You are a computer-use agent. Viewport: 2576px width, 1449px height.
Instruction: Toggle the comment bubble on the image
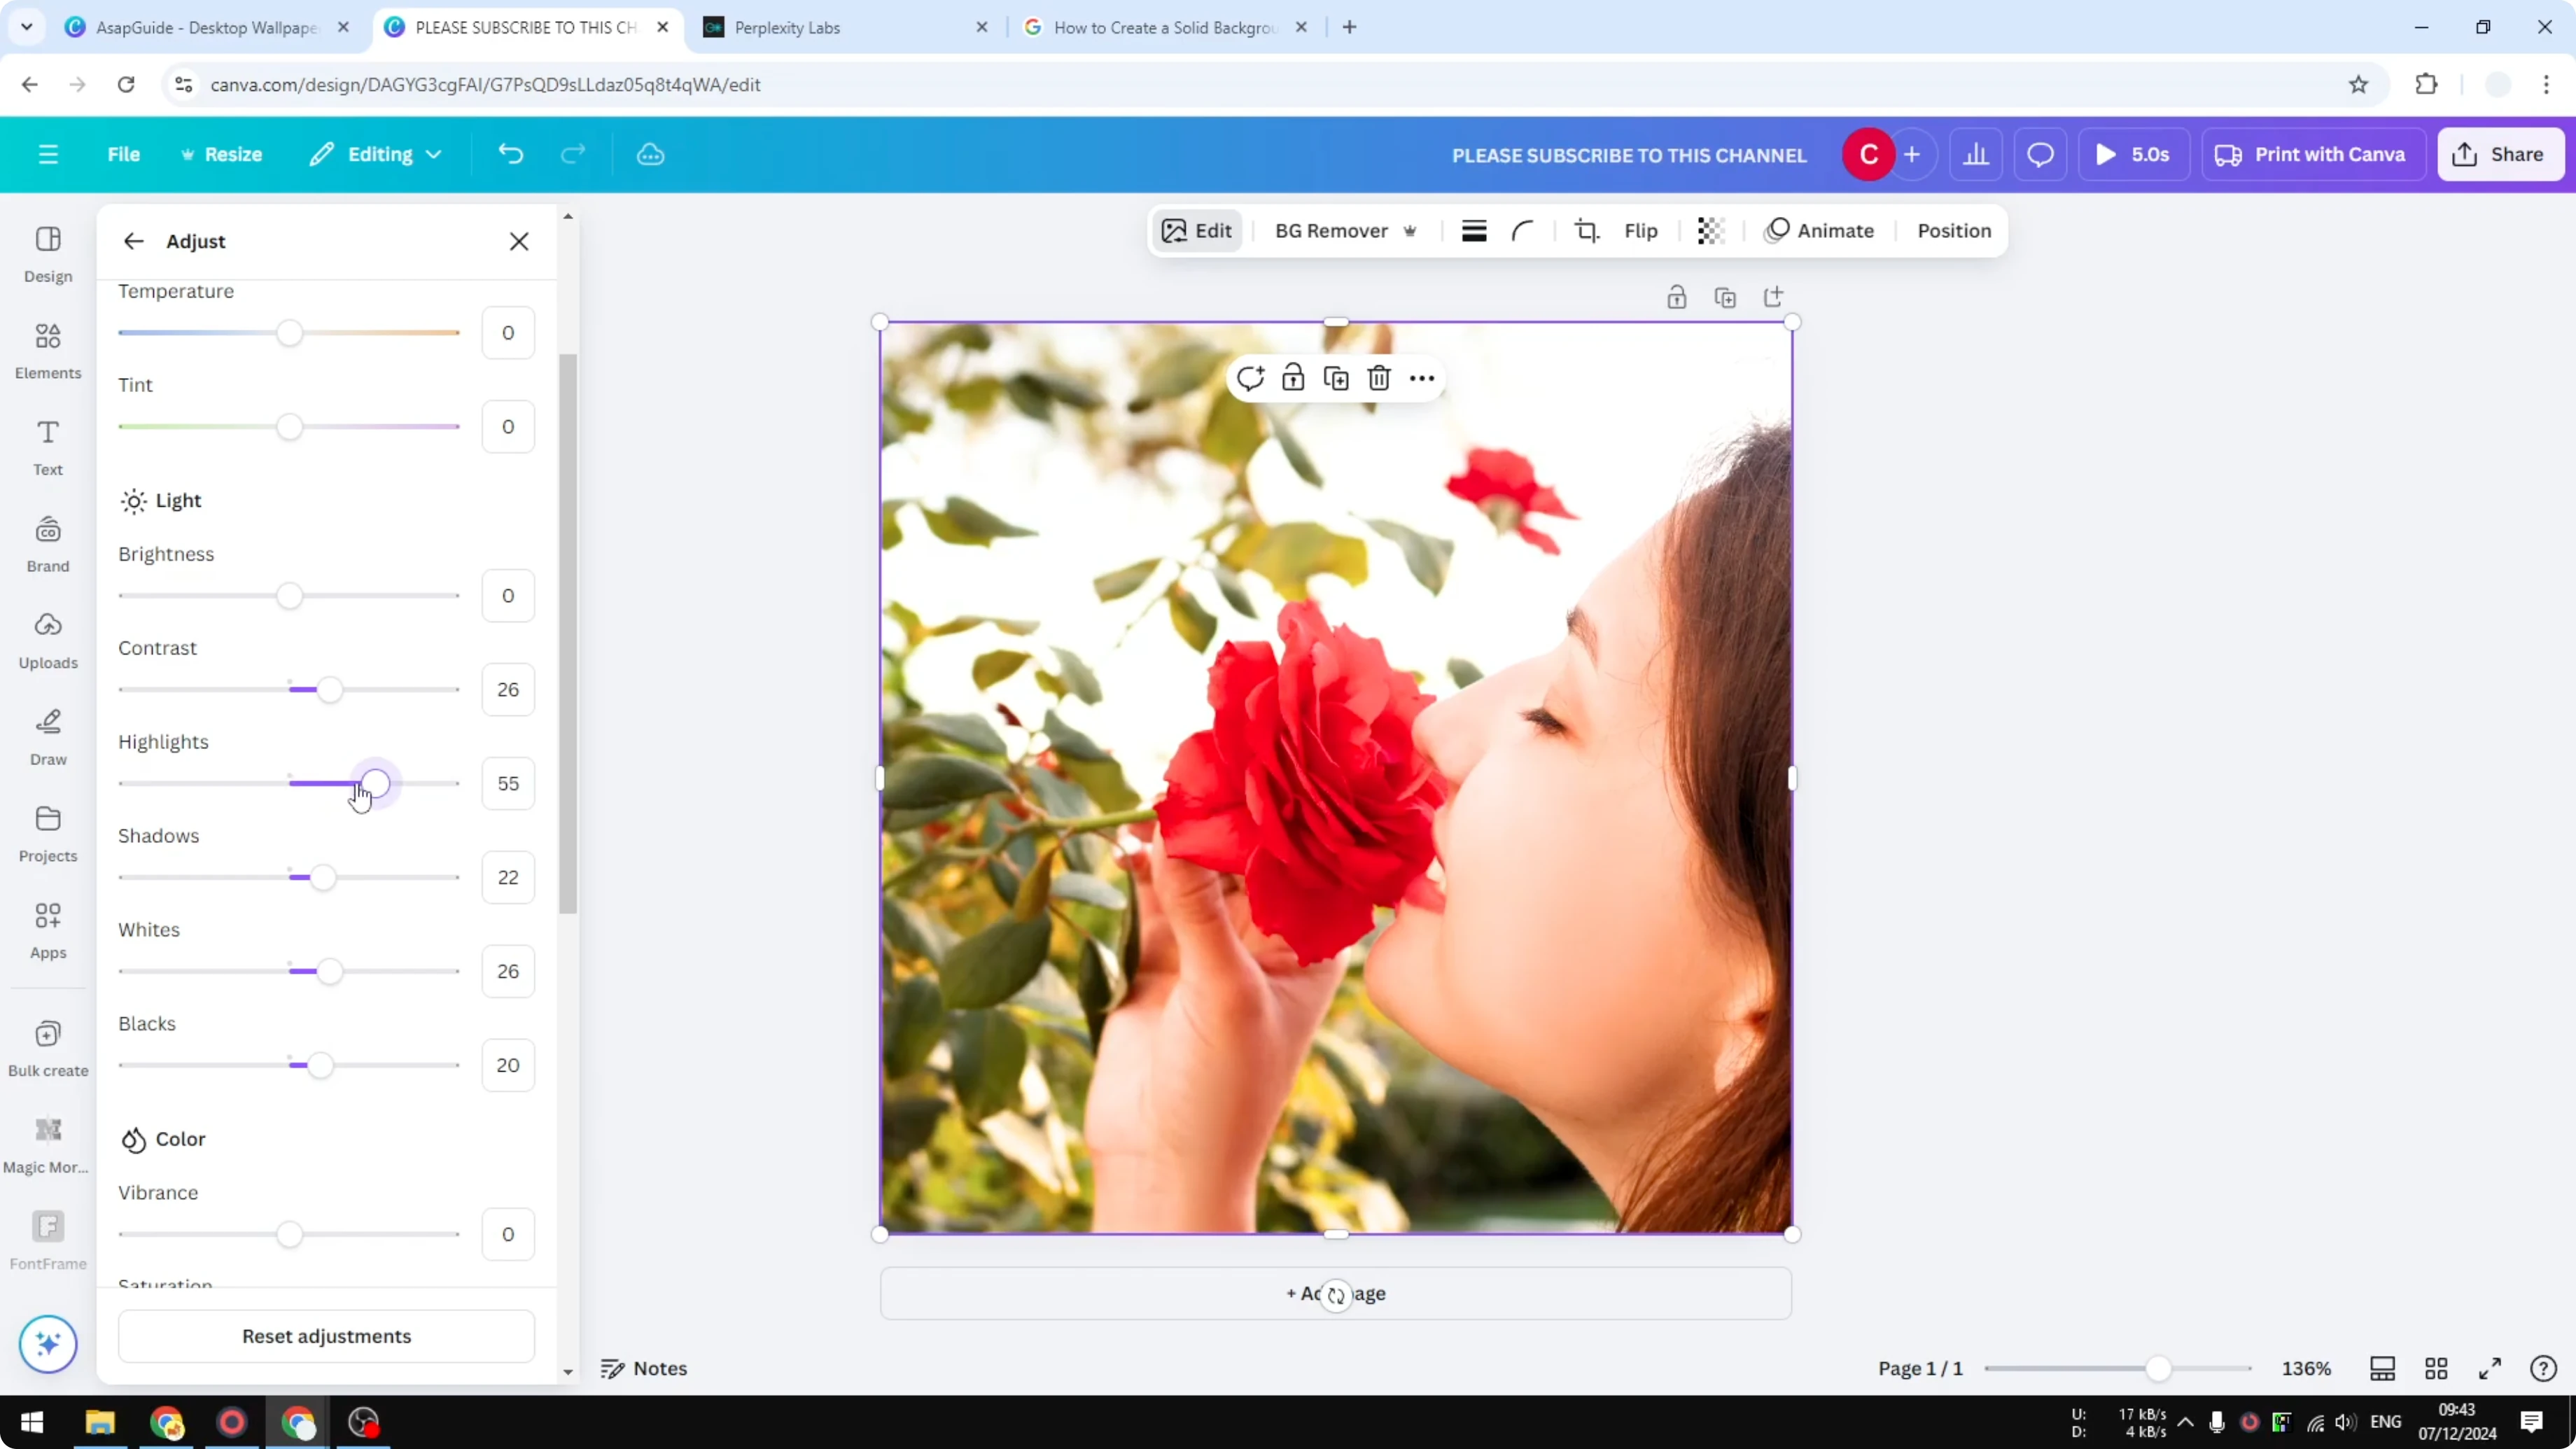click(1250, 378)
